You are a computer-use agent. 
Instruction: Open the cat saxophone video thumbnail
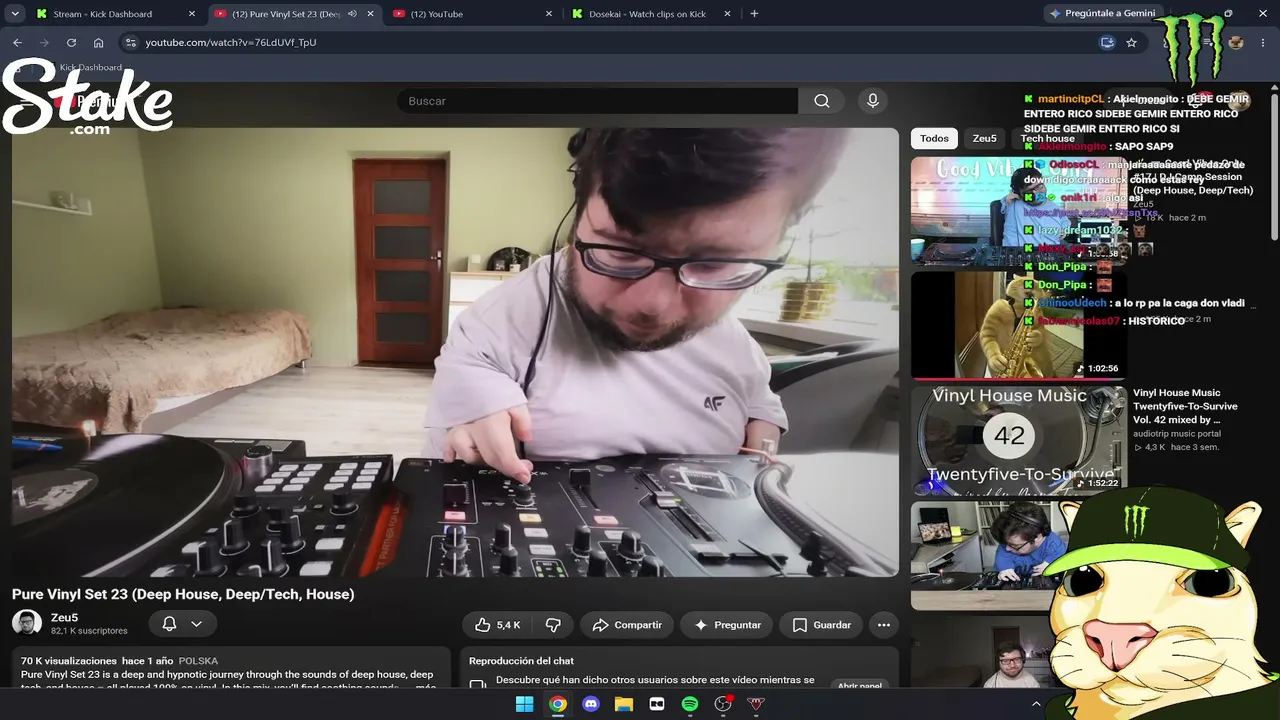(1018, 325)
